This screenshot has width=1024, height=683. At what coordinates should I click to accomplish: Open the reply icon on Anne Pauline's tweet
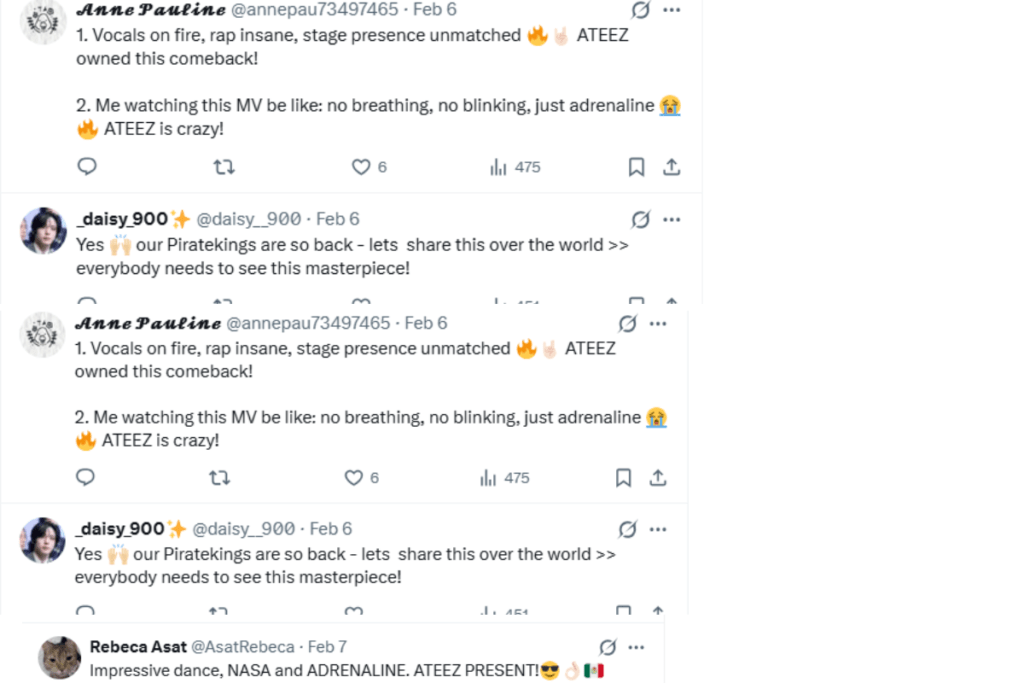click(x=87, y=167)
